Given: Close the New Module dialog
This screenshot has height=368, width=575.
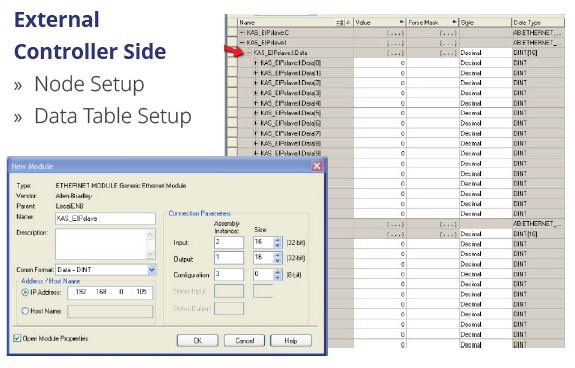Looking at the screenshot, I should point(317,166).
